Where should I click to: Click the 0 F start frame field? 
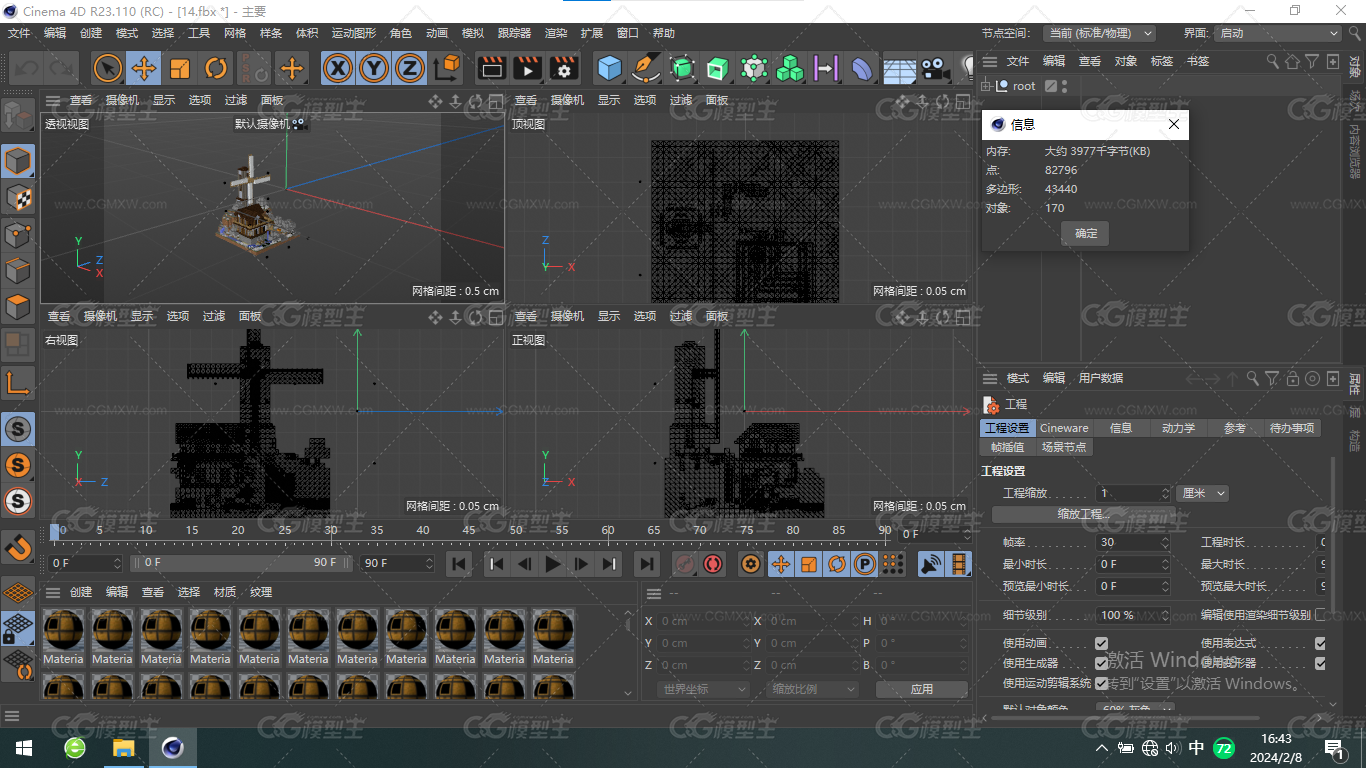(x=83, y=563)
